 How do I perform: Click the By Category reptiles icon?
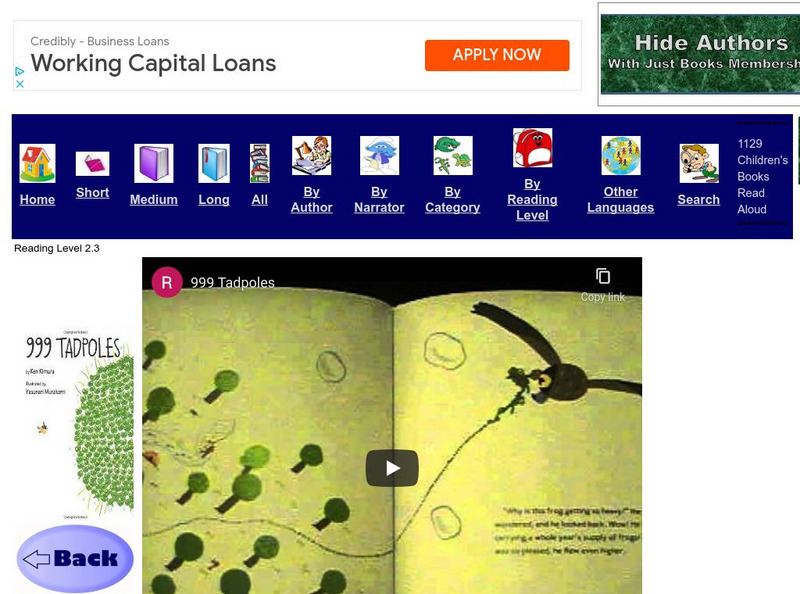click(453, 156)
